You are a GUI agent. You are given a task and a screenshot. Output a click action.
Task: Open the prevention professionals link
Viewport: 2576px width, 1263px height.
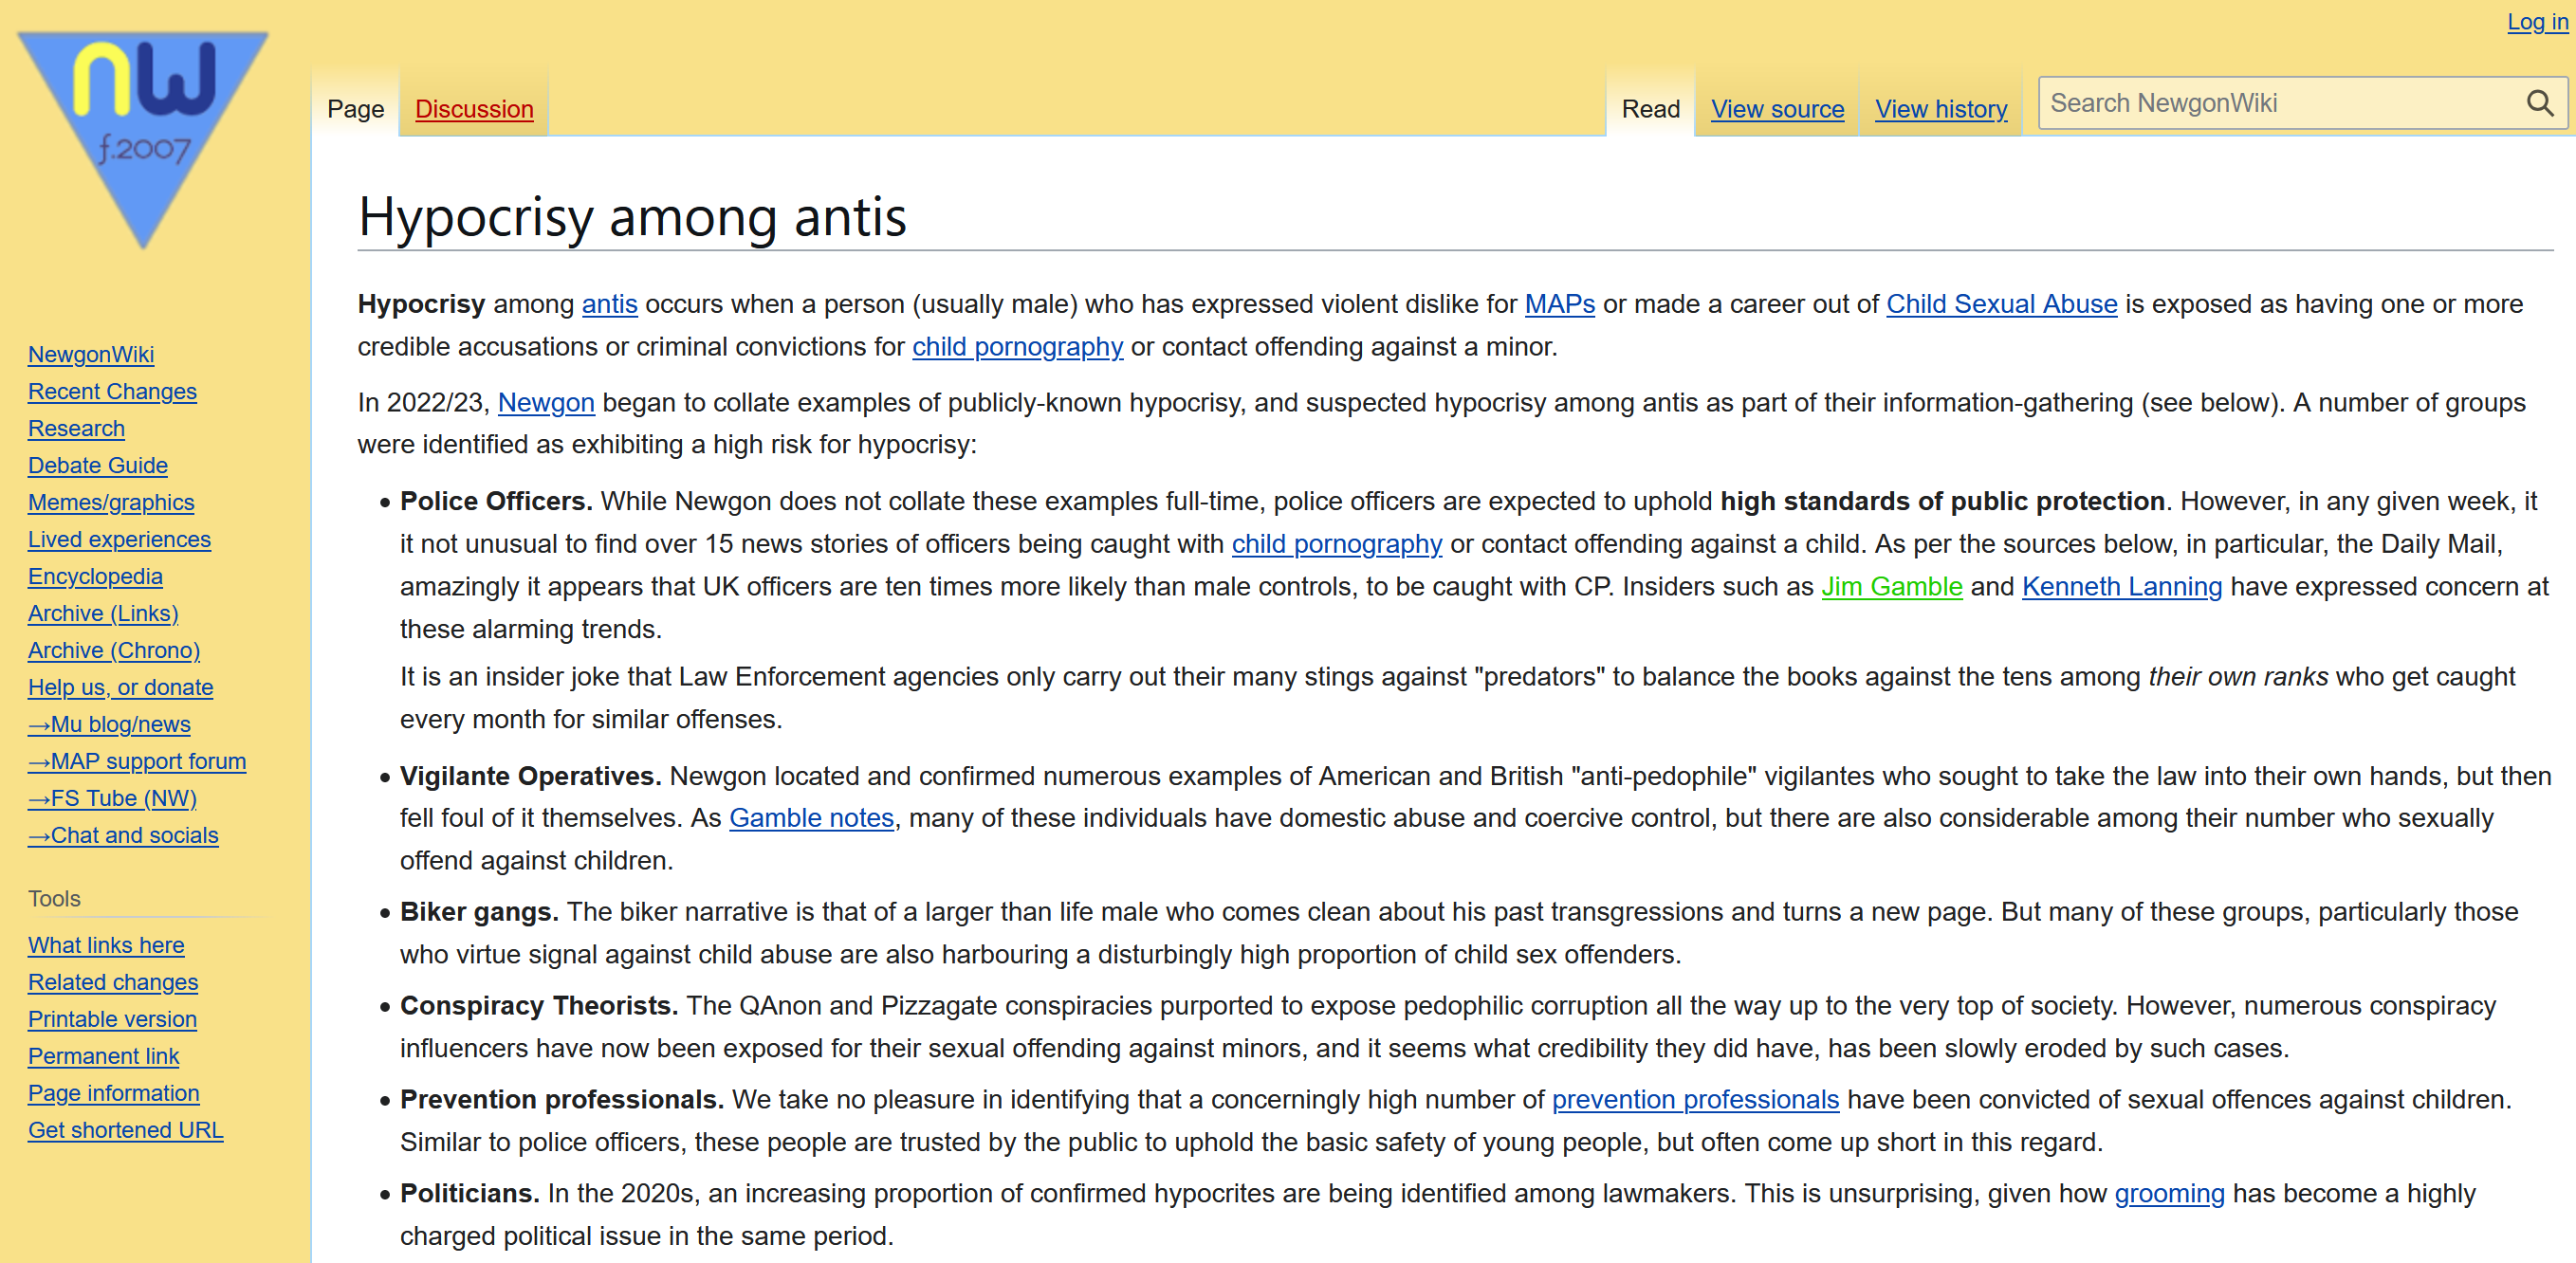point(1695,1099)
